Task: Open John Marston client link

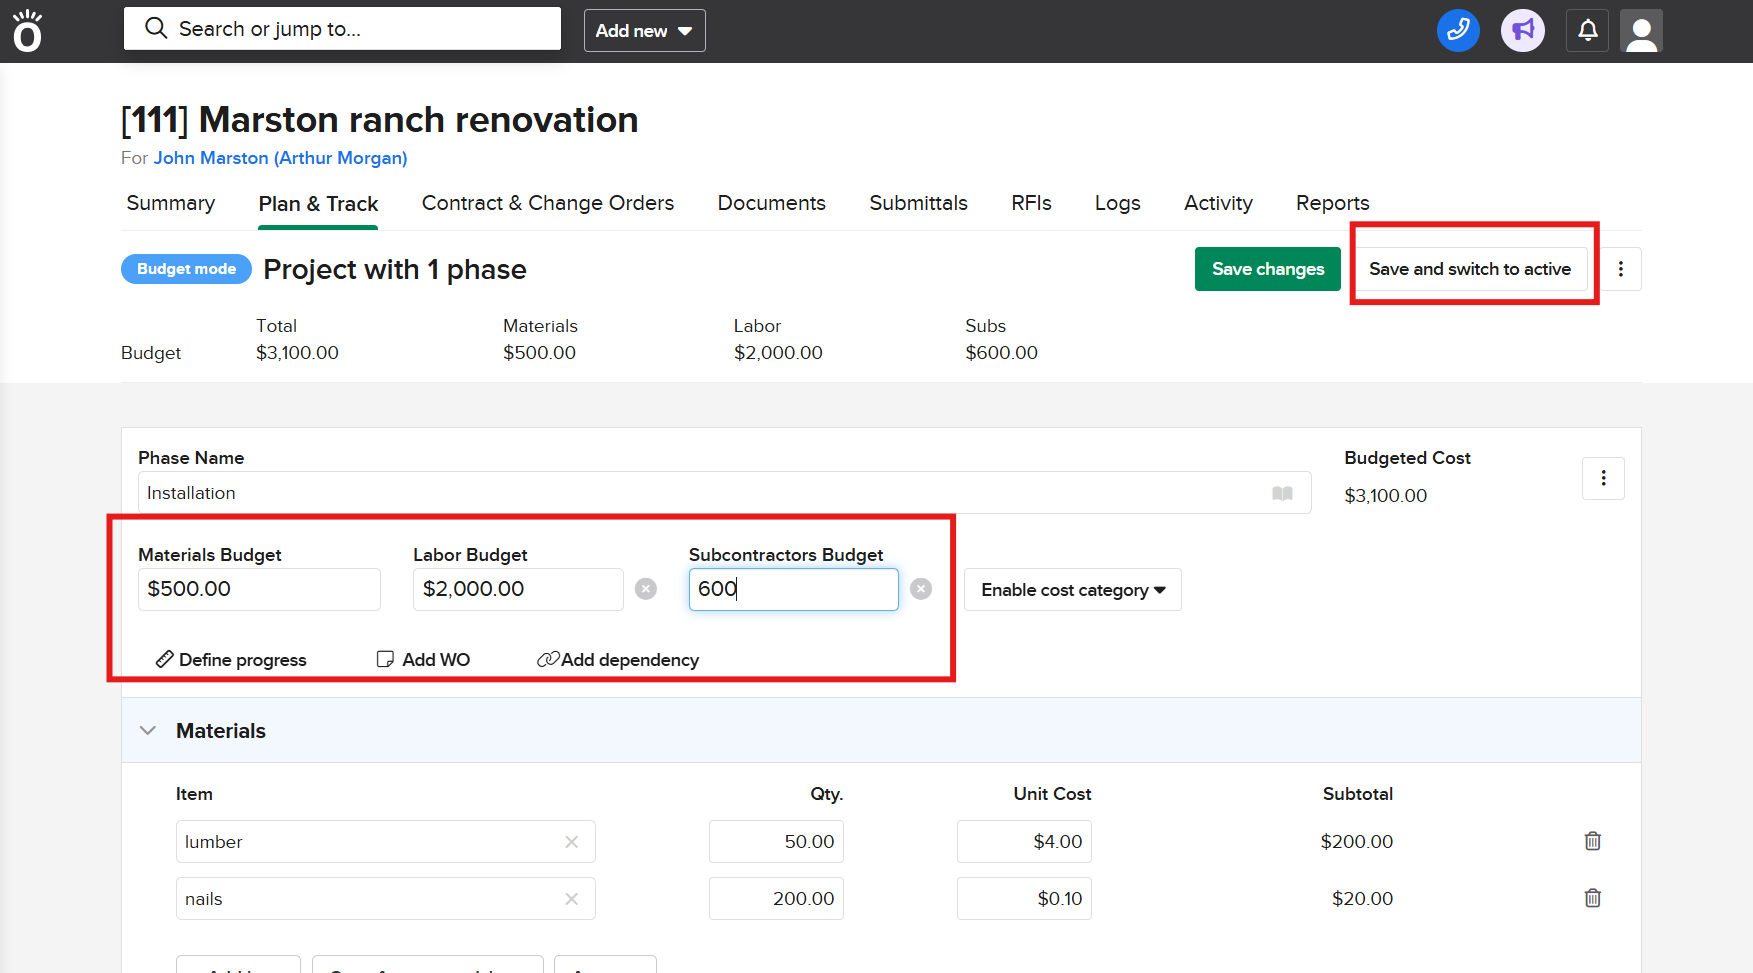Action: [280, 158]
